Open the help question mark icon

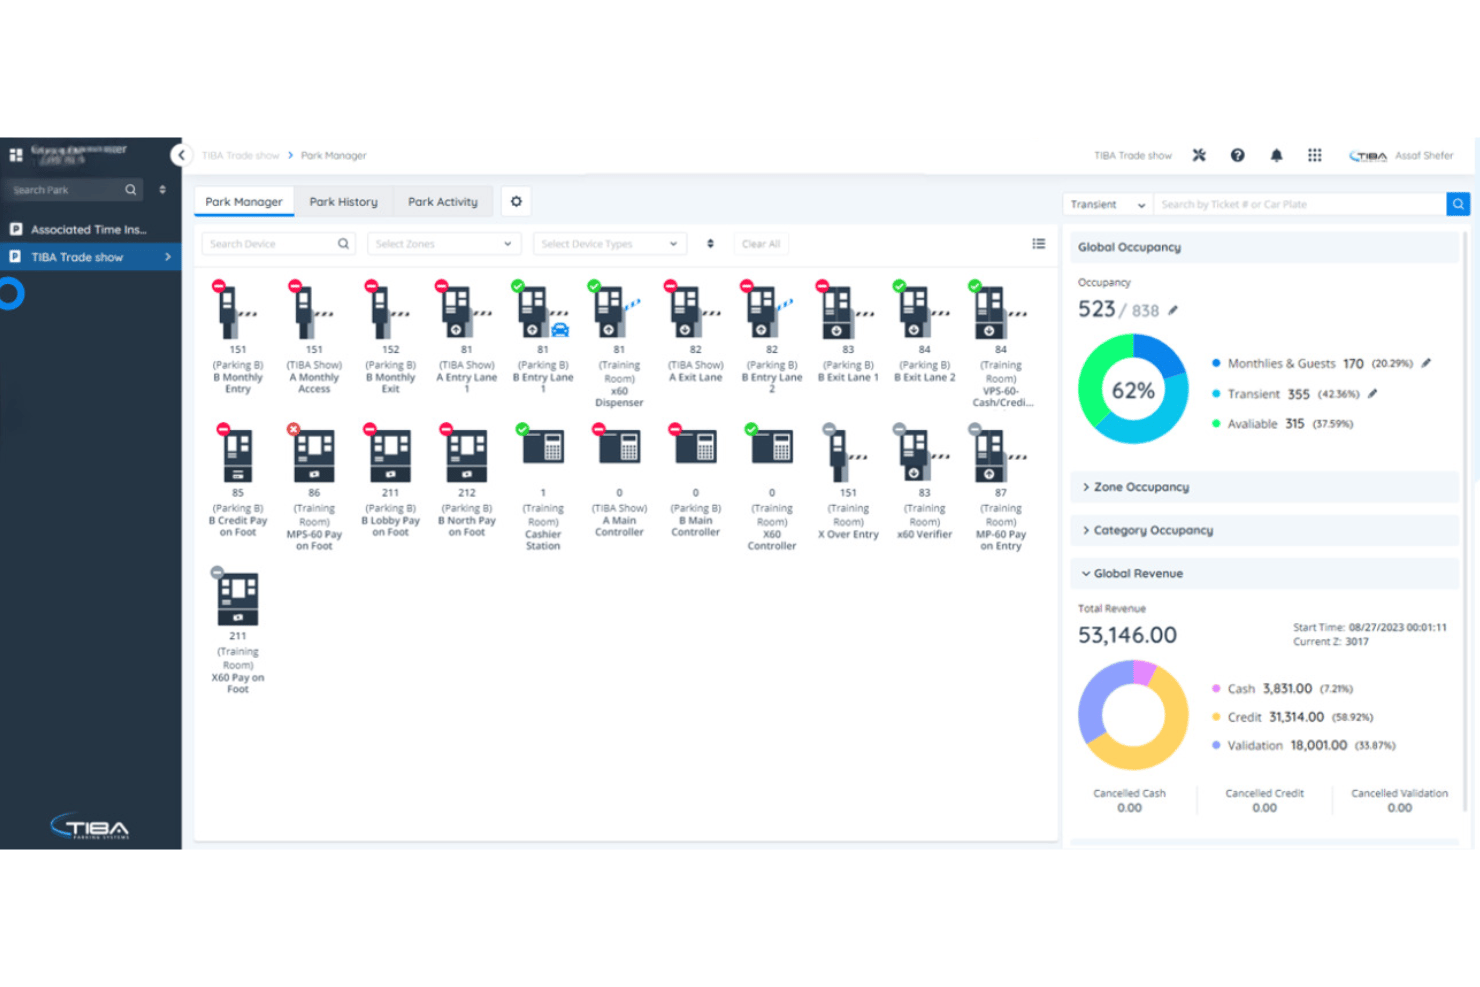point(1237,155)
